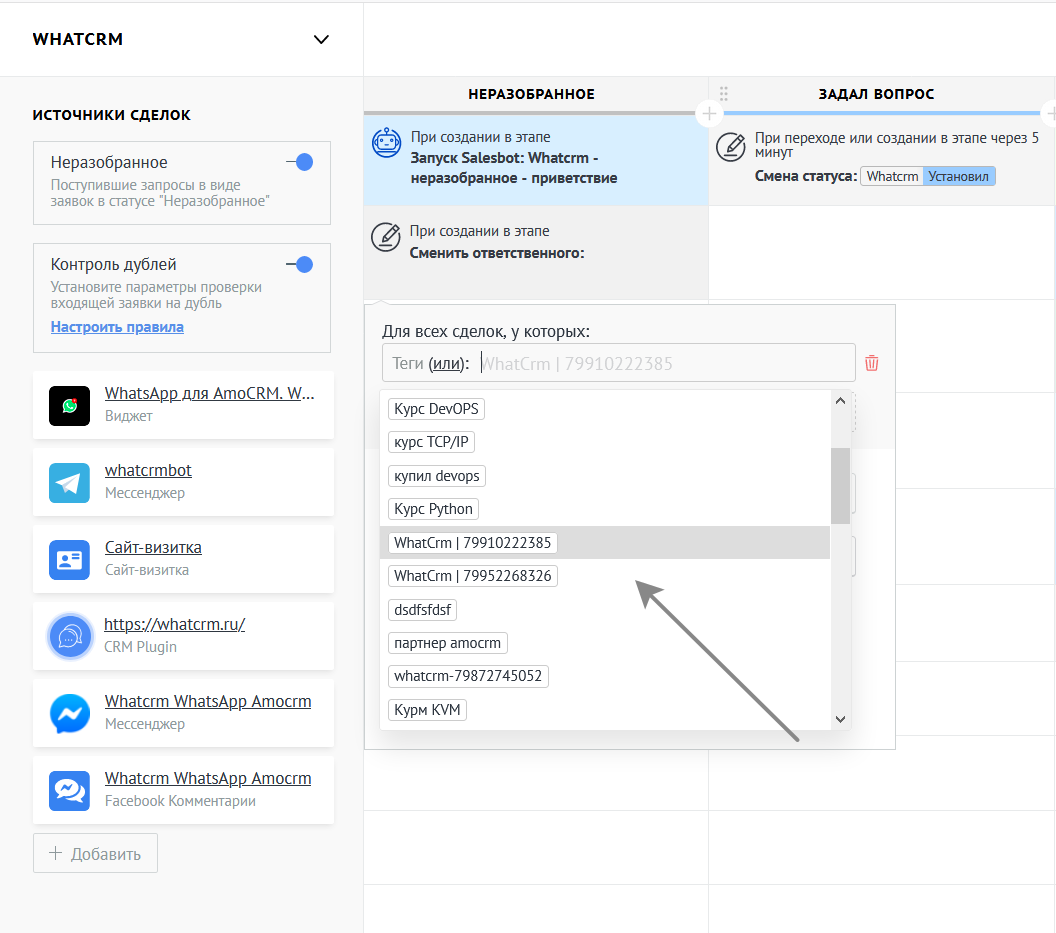Select the НЕРАЗОБРАННОЕ stage header
This screenshot has height=933, width=1056.
click(x=531, y=94)
